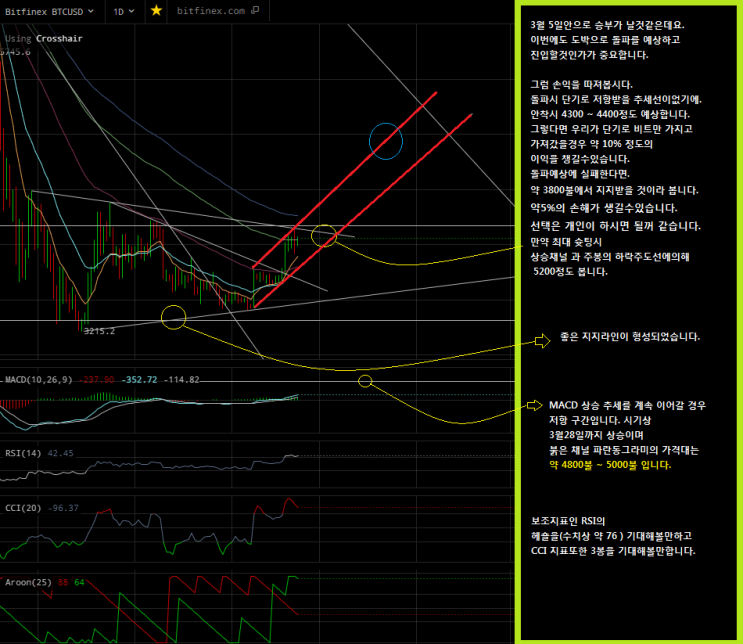Open the bitfinex.com link
The height and width of the screenshot is (644, 743).
click(211, 10)
